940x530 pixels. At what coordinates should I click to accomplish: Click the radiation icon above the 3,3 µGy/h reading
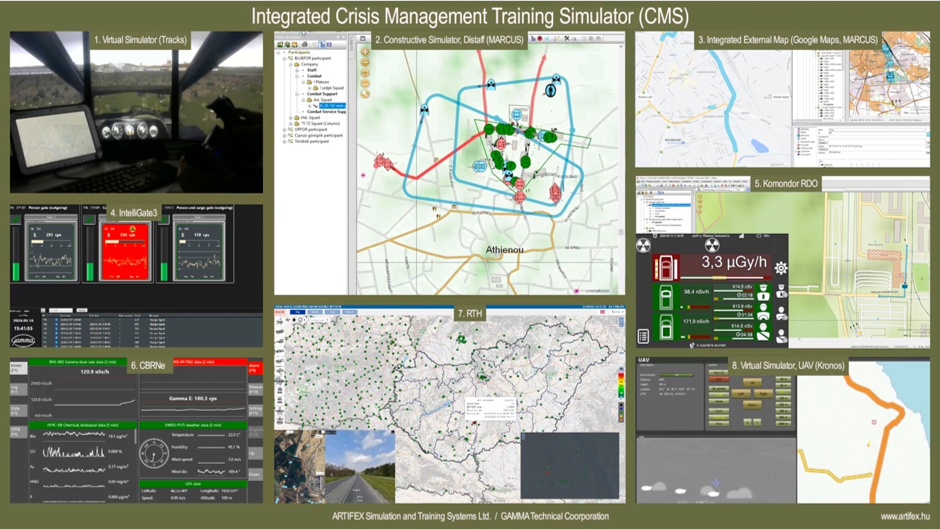coord(712,245)
